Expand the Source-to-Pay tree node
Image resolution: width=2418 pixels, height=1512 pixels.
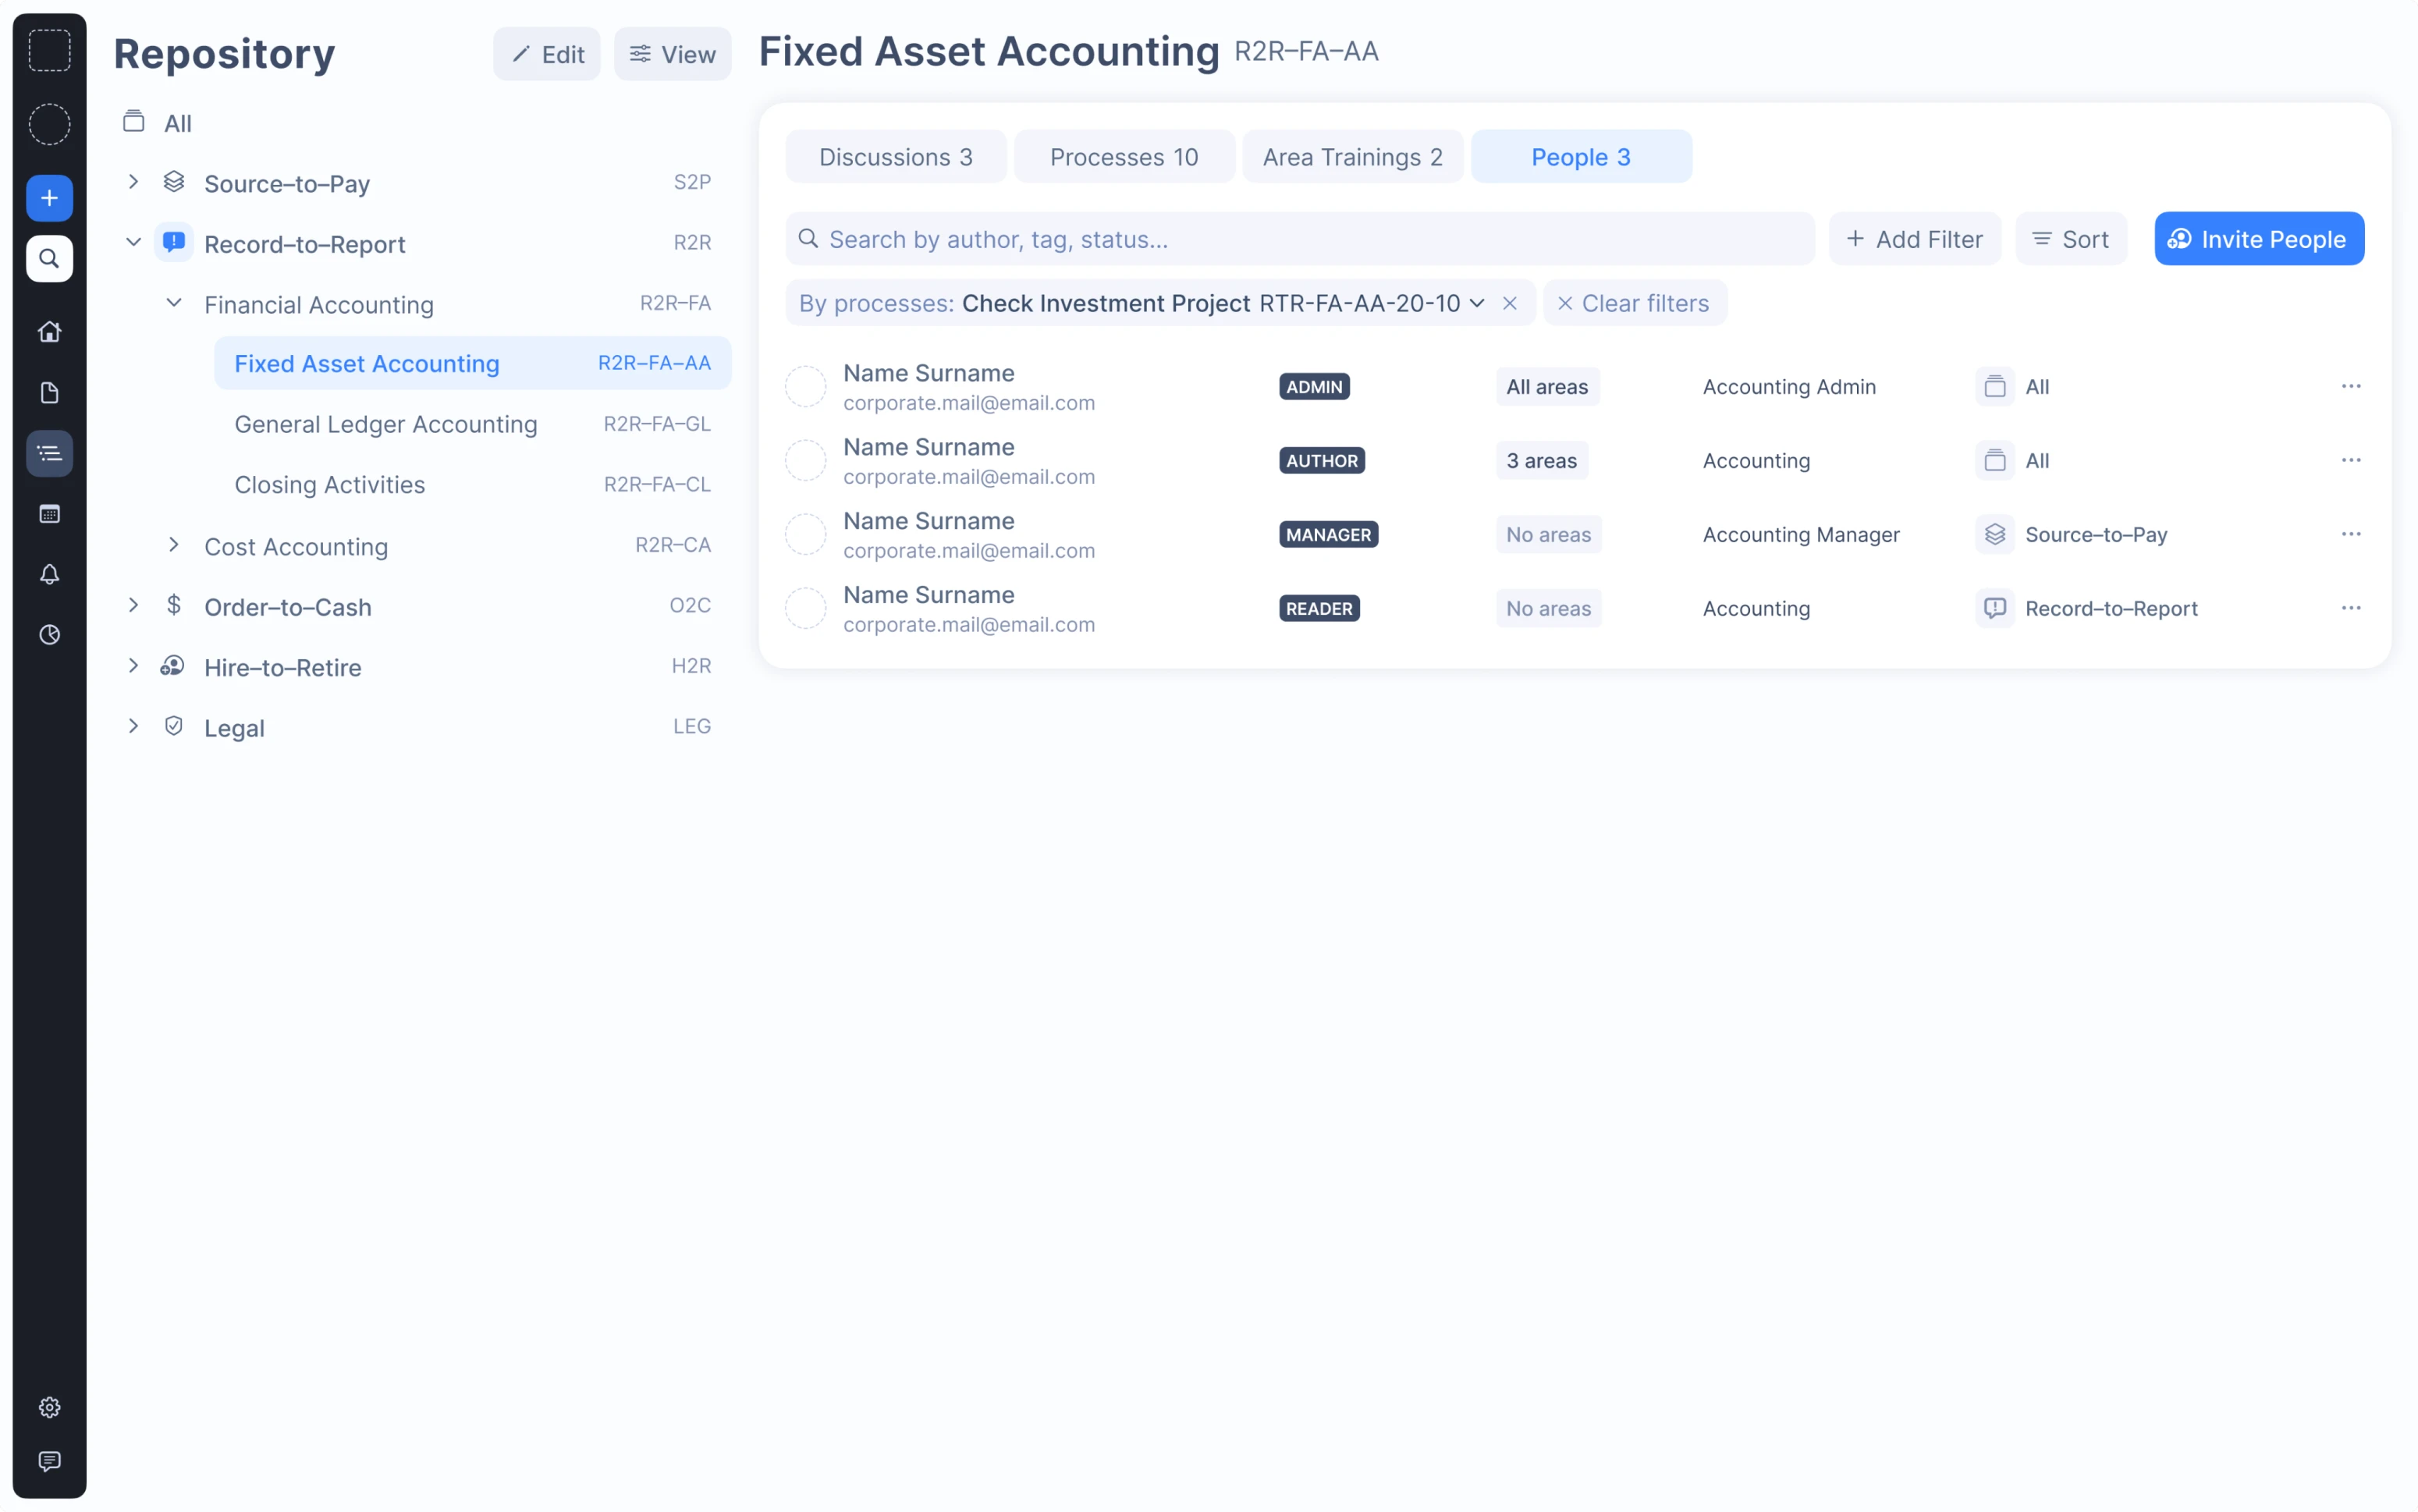(x=133, y=182)
